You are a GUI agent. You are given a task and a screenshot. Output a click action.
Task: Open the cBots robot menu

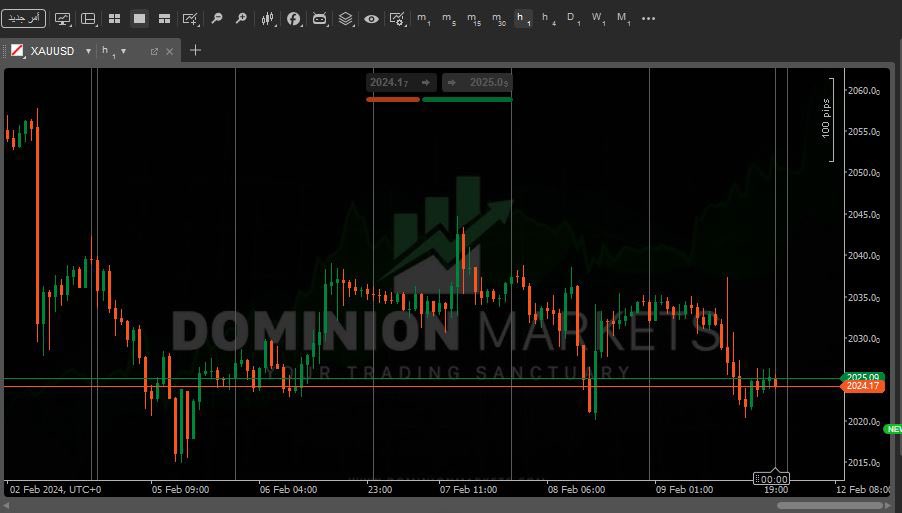[319, 19]
